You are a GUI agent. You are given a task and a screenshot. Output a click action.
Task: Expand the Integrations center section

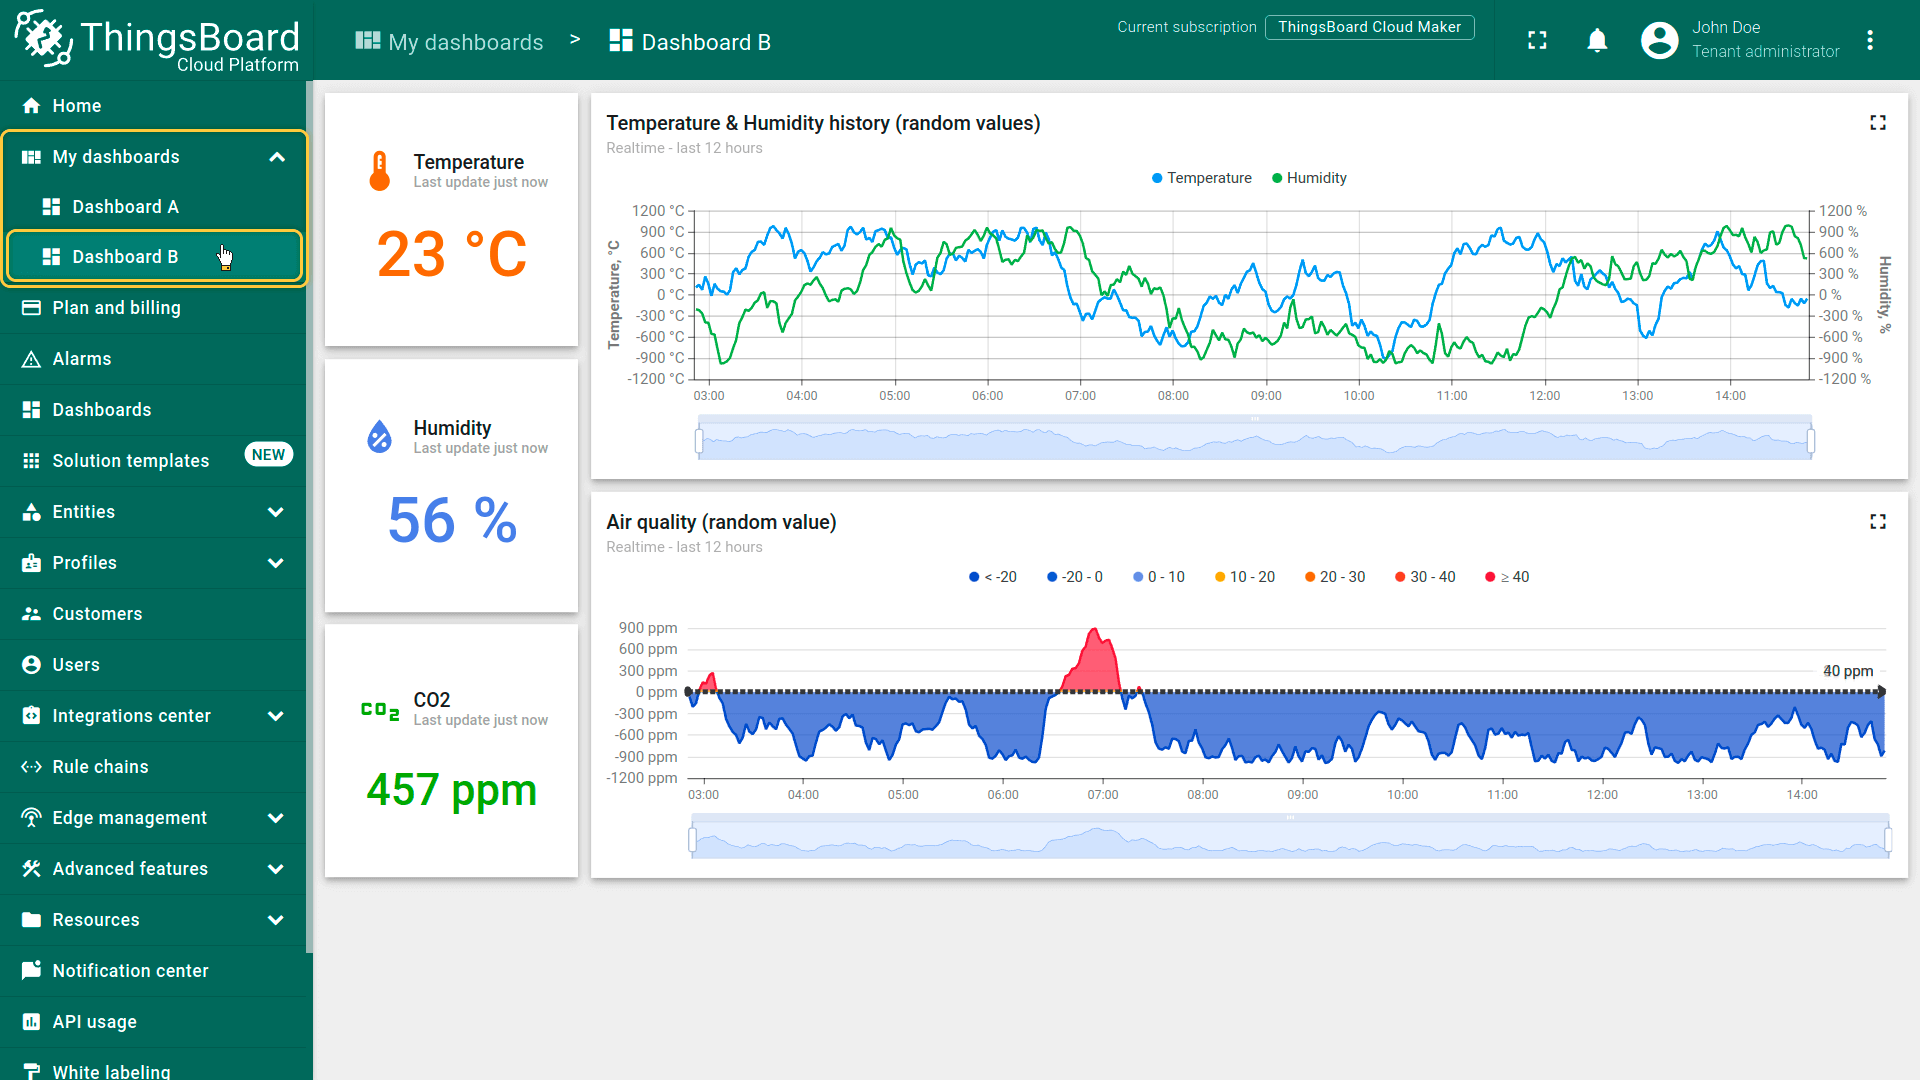pyautogui.click(x=275, y=716)
